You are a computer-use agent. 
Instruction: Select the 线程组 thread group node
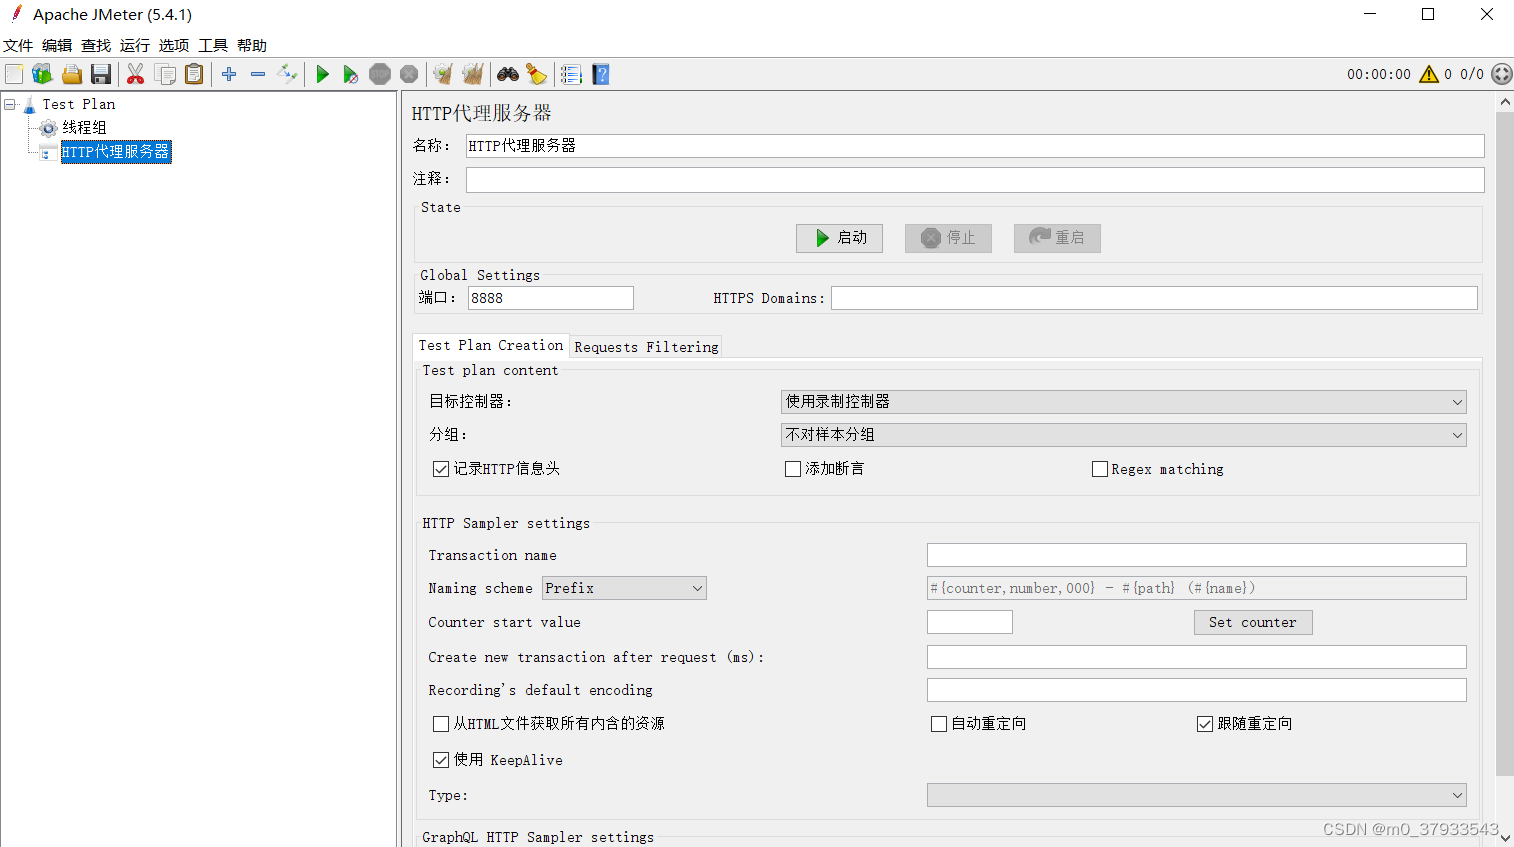tap(84, 128)
